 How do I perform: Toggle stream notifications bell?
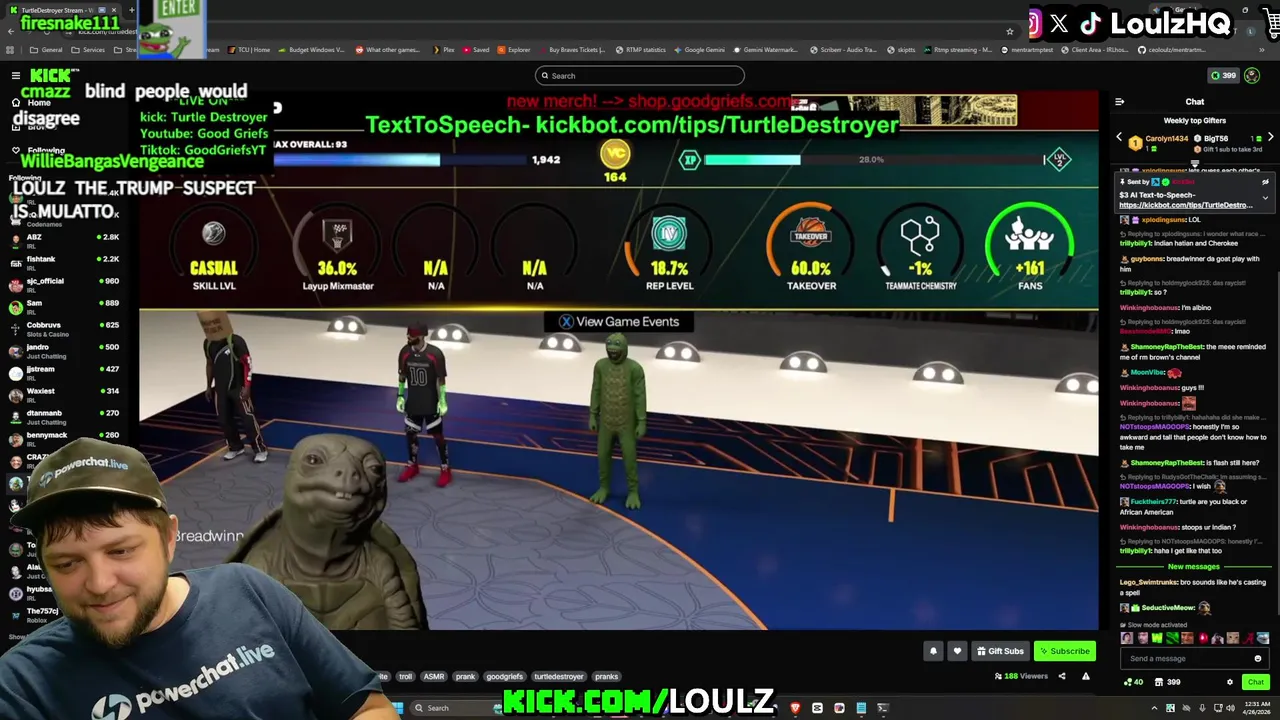[933, 651]
